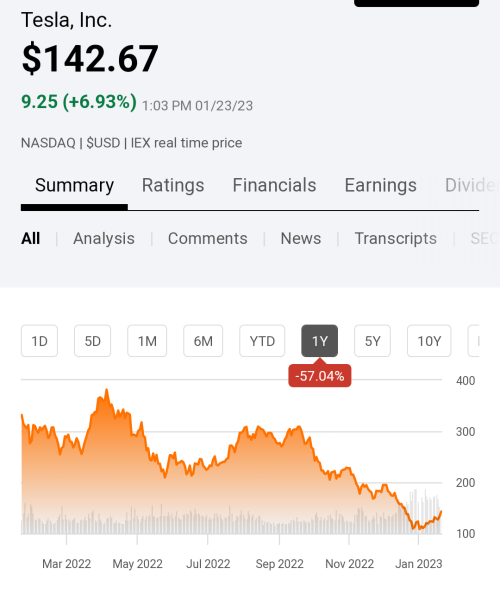Show 5Y price chart
Screen dimensions: 500x594
click(372, 341)
